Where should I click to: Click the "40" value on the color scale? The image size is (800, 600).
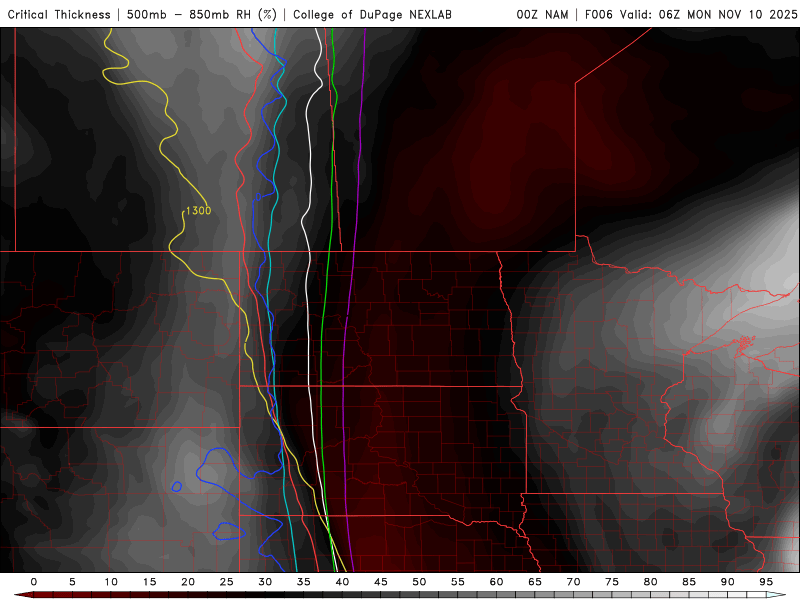pos(342,582)
